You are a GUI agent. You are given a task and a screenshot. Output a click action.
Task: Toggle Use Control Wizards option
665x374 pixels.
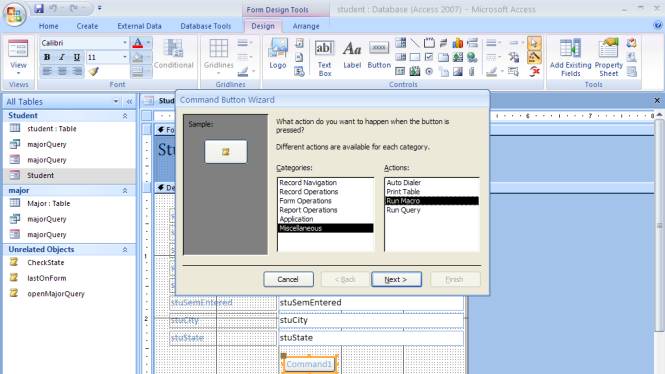click(x=534, y=57)
